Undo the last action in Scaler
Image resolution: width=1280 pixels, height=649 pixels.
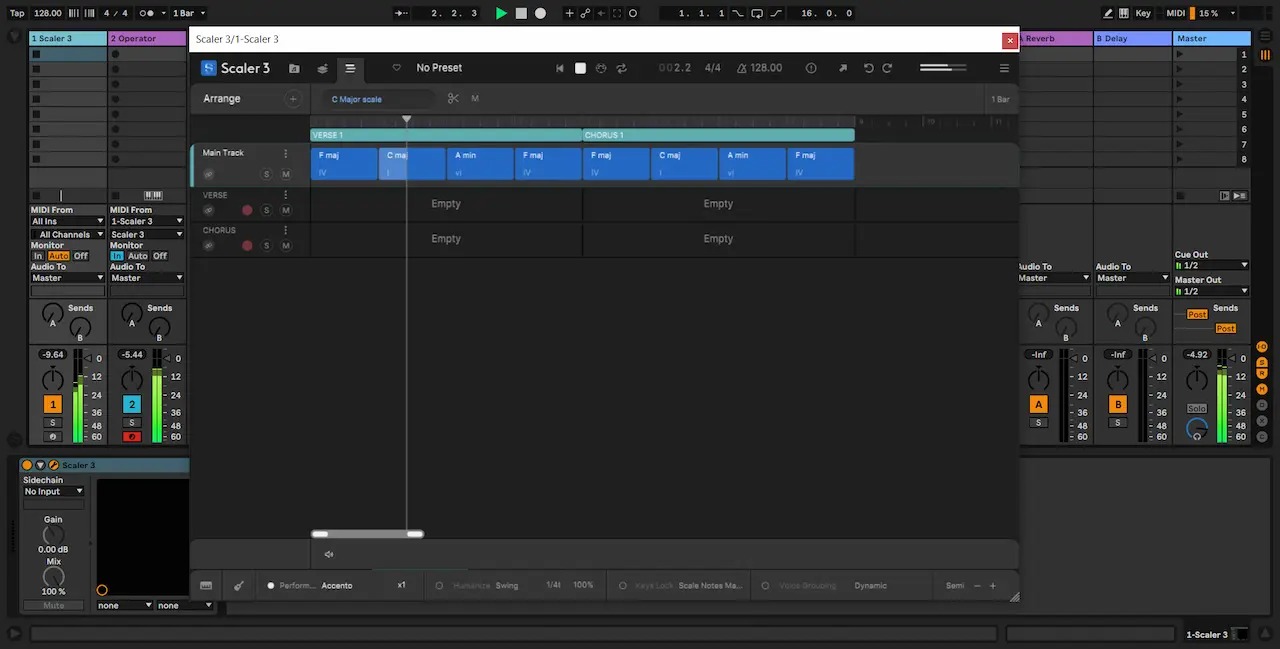868,68
